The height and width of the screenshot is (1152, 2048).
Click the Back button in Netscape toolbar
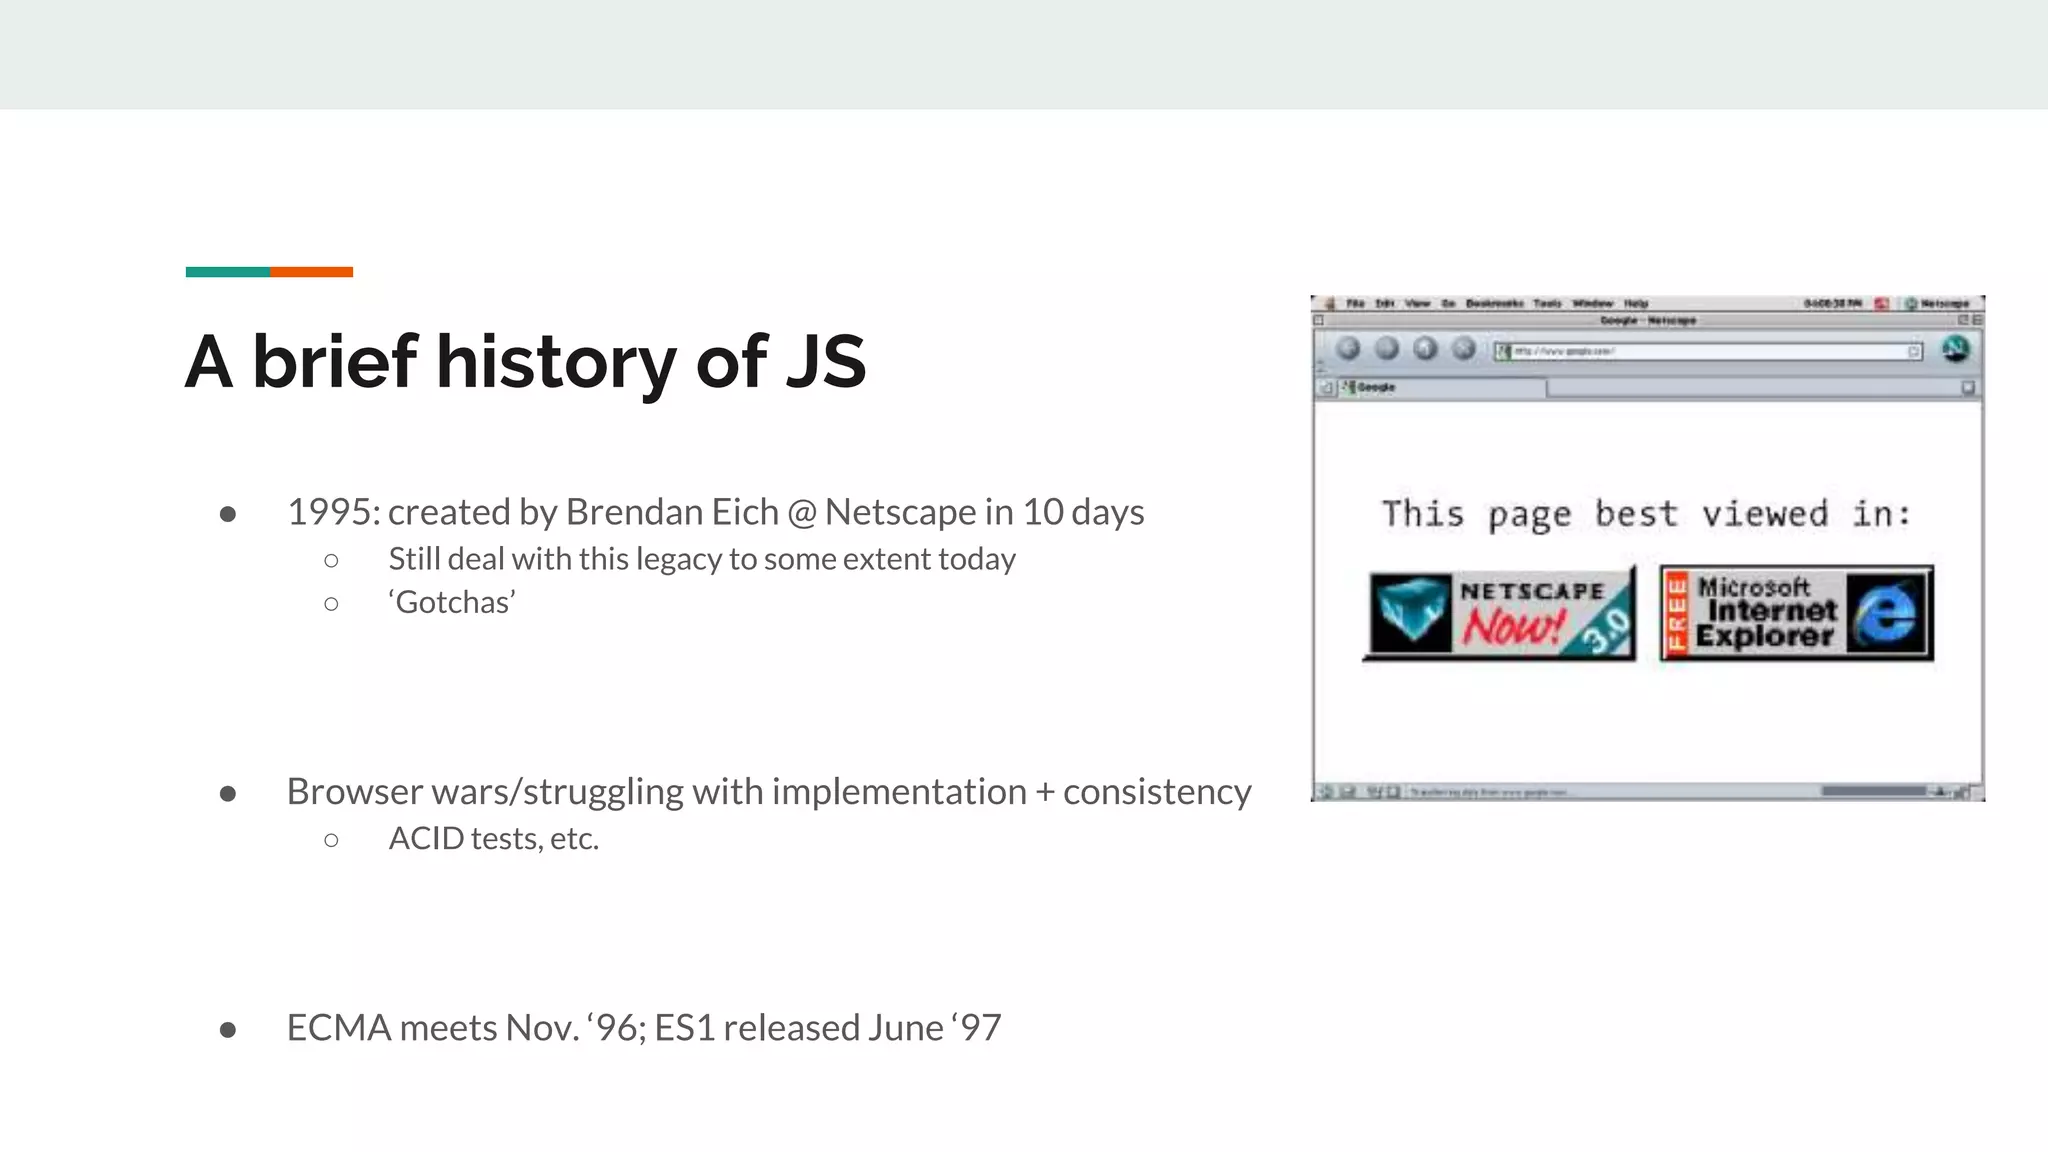[1348, 348]
